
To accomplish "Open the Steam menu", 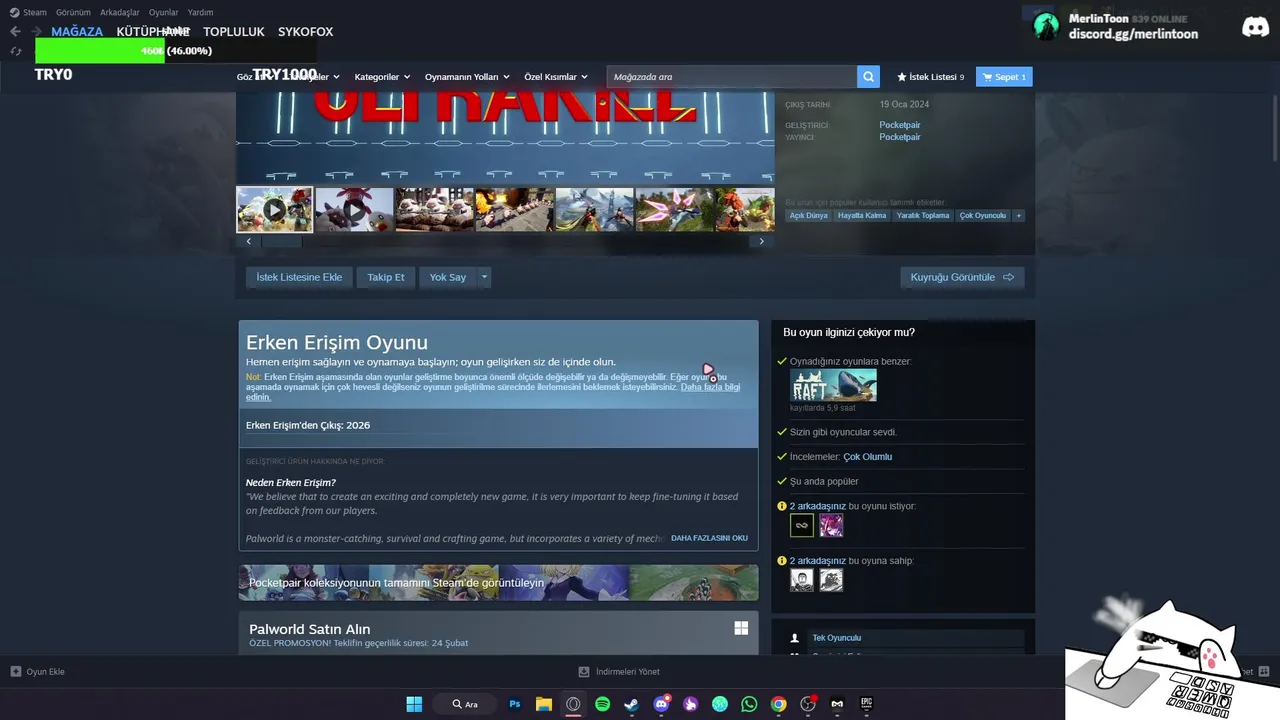I will coord(28,12).
